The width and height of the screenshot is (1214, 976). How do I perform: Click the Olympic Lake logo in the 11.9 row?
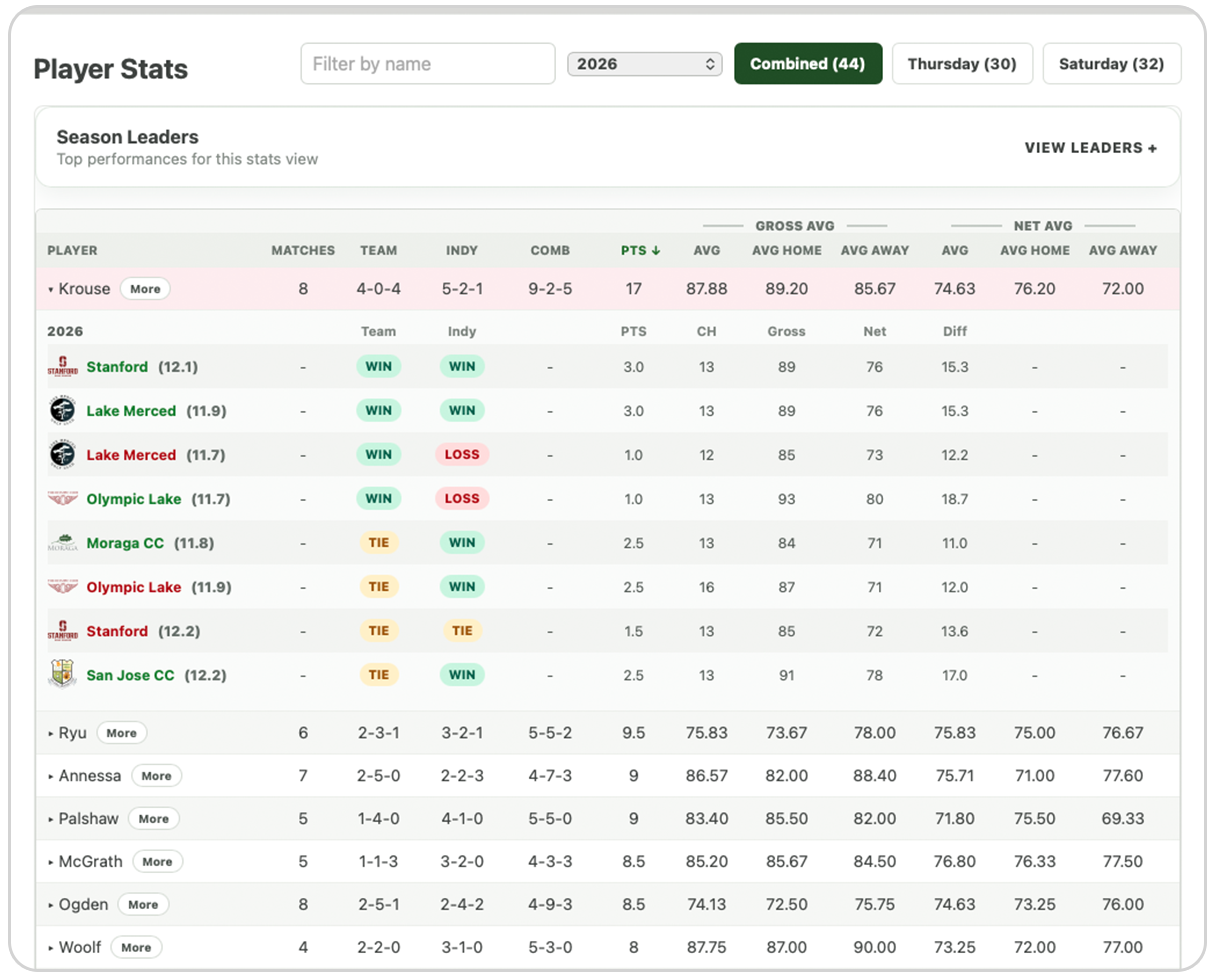[x=62, y=587]
